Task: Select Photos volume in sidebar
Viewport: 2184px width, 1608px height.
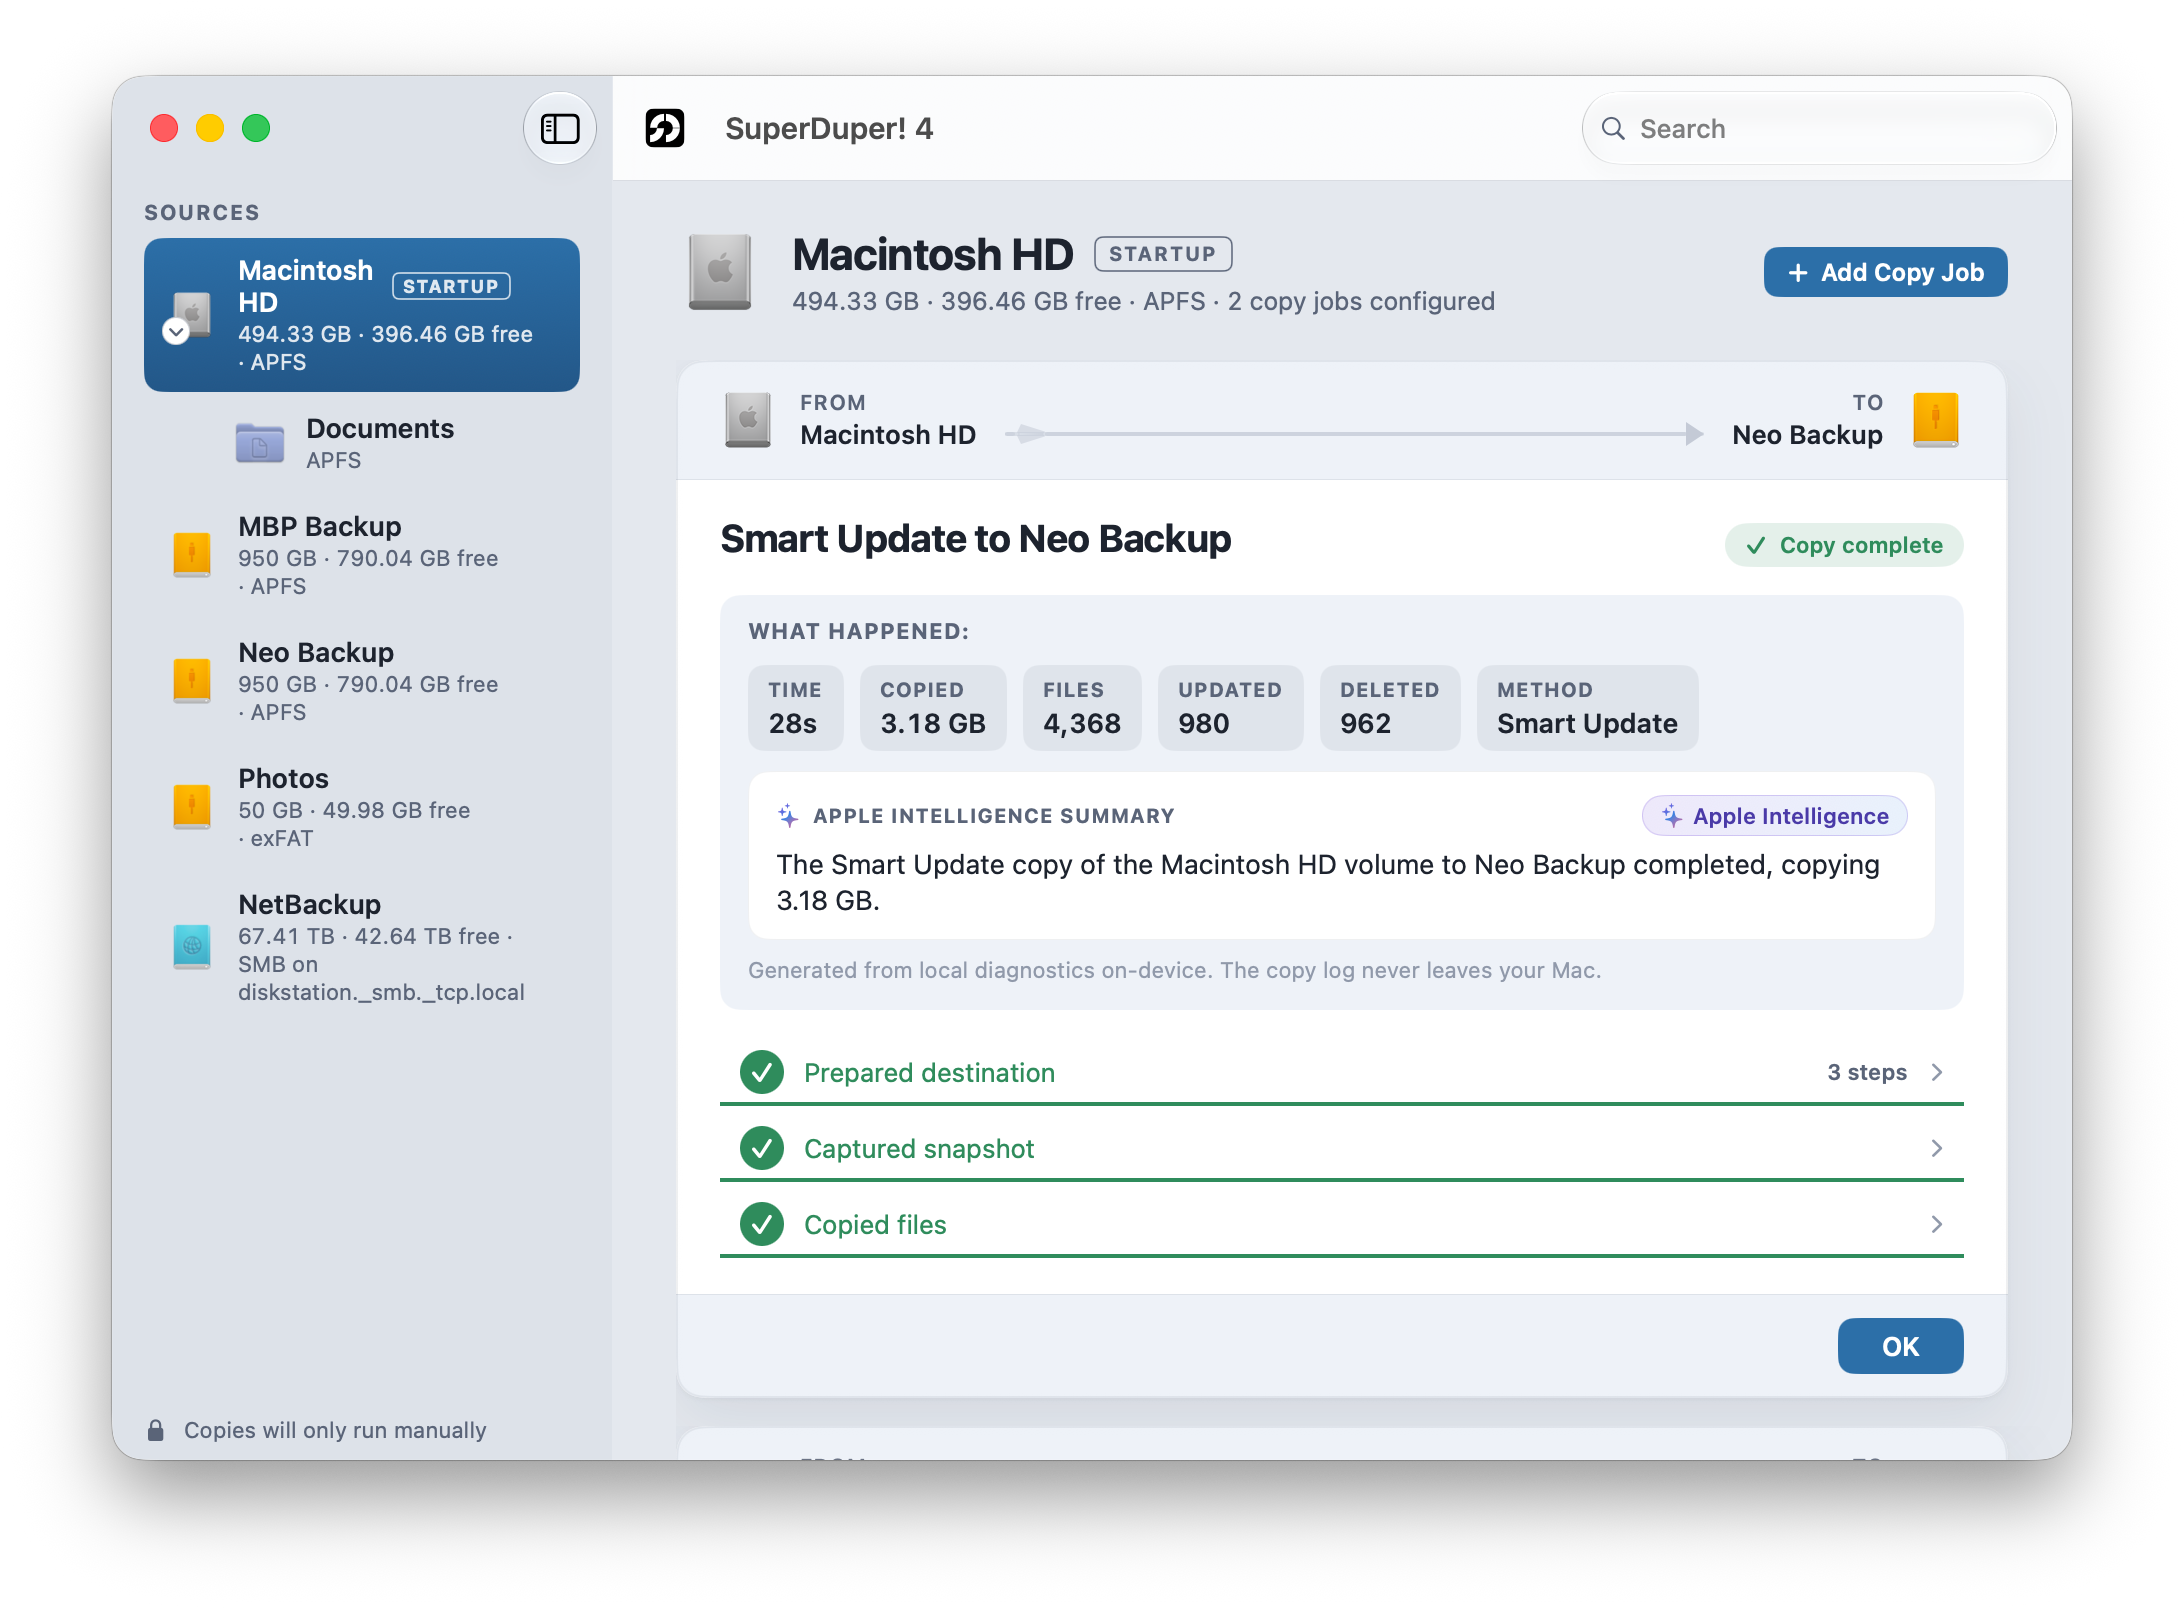Action: [x=362, y=807]
